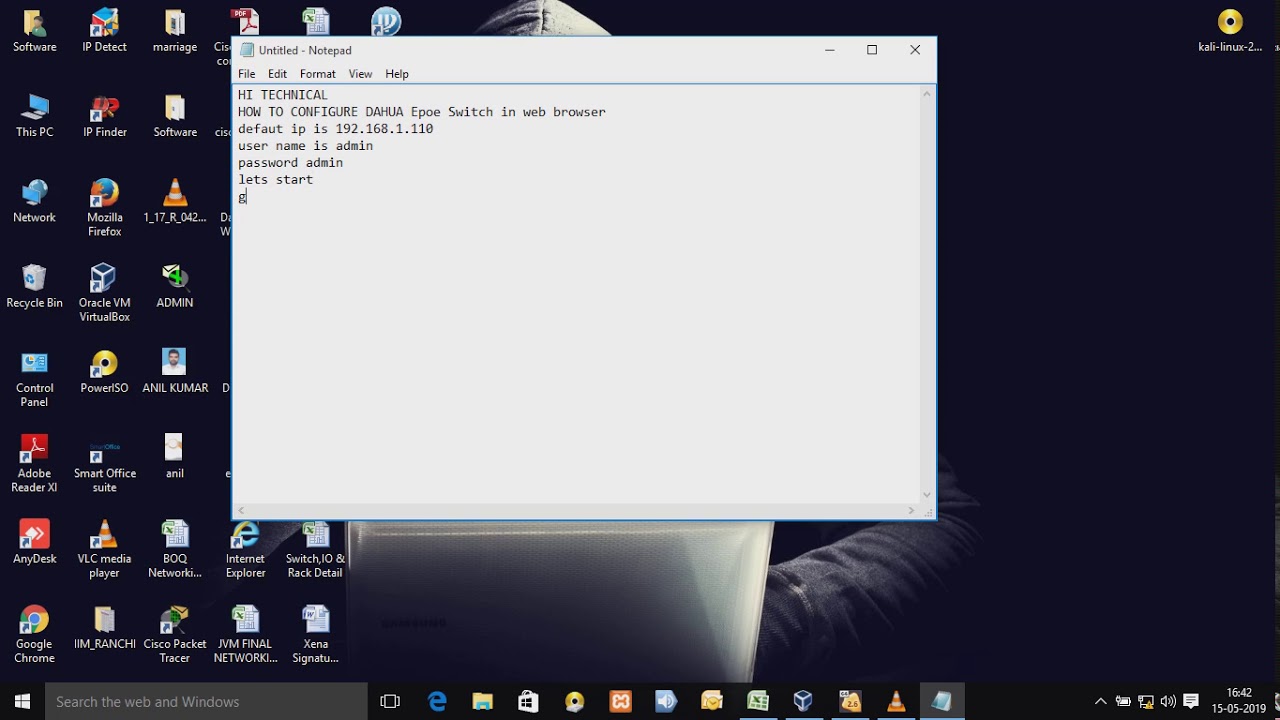1280x720 pixels.
Task: Open ANIL KUMAR photo icon
Action: pyautogui.click(x=175, y=372)
